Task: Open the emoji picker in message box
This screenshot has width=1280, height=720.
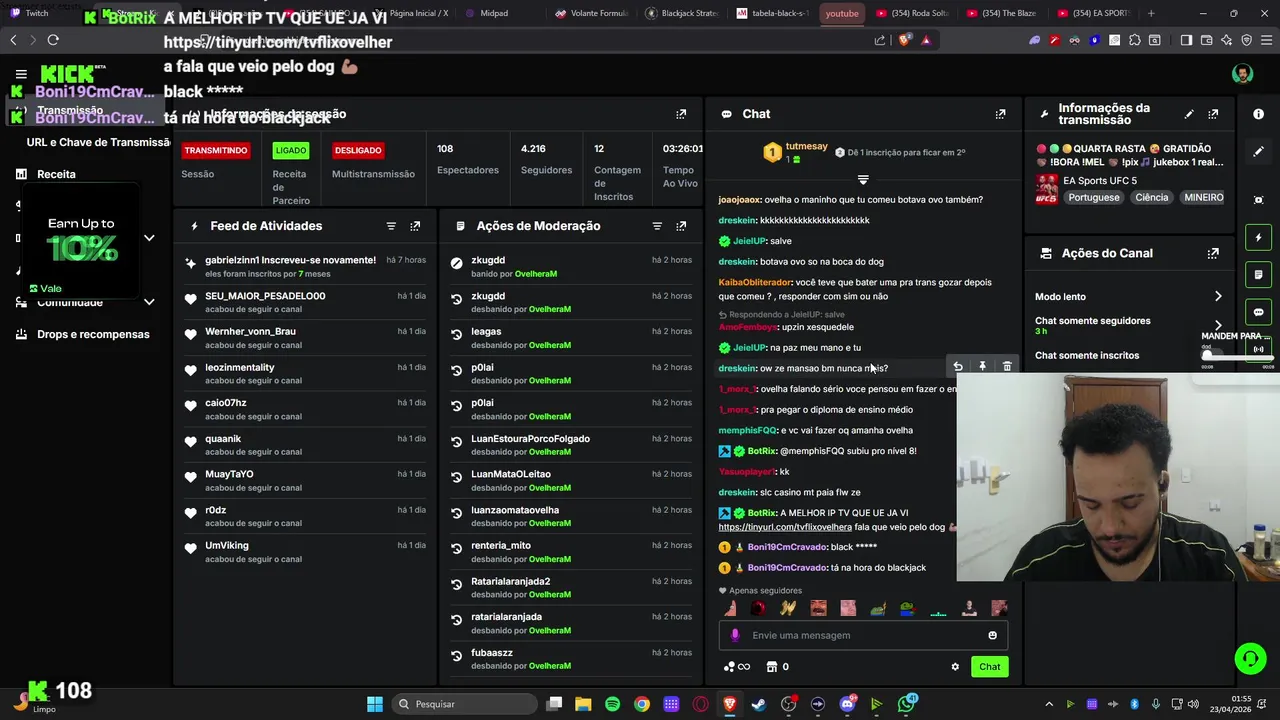Action: (x=992, y=635)
